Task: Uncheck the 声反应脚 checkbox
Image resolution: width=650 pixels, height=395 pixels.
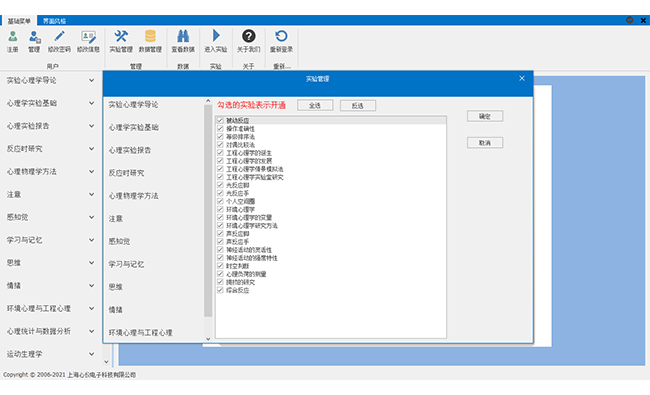Action: pyautogui.click(x=220, y=233)
